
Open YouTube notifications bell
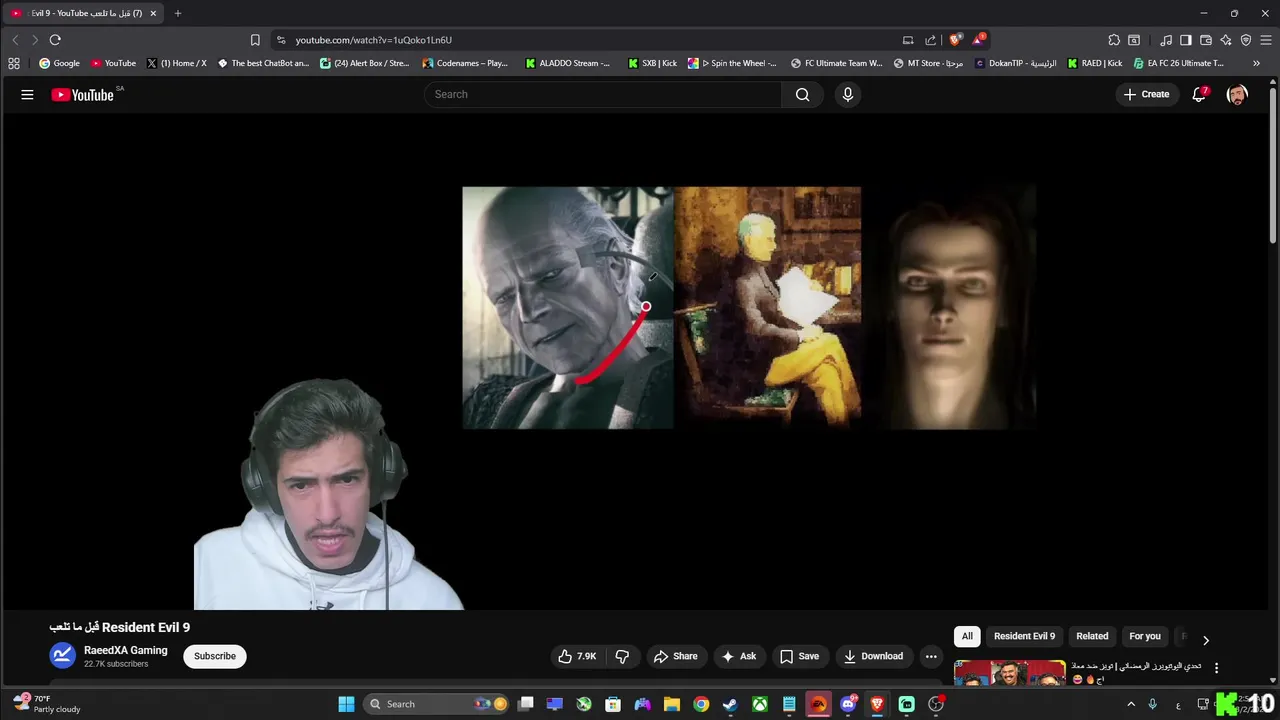tap(1199, 94)
